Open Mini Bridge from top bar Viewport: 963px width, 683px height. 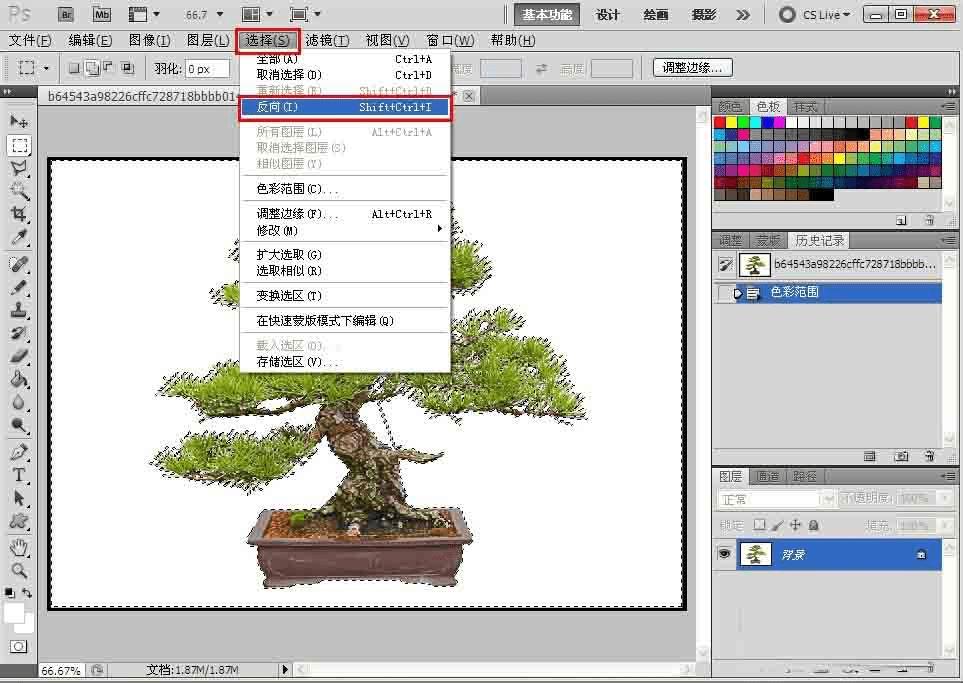pyautogui.click(x=101, y=14)
